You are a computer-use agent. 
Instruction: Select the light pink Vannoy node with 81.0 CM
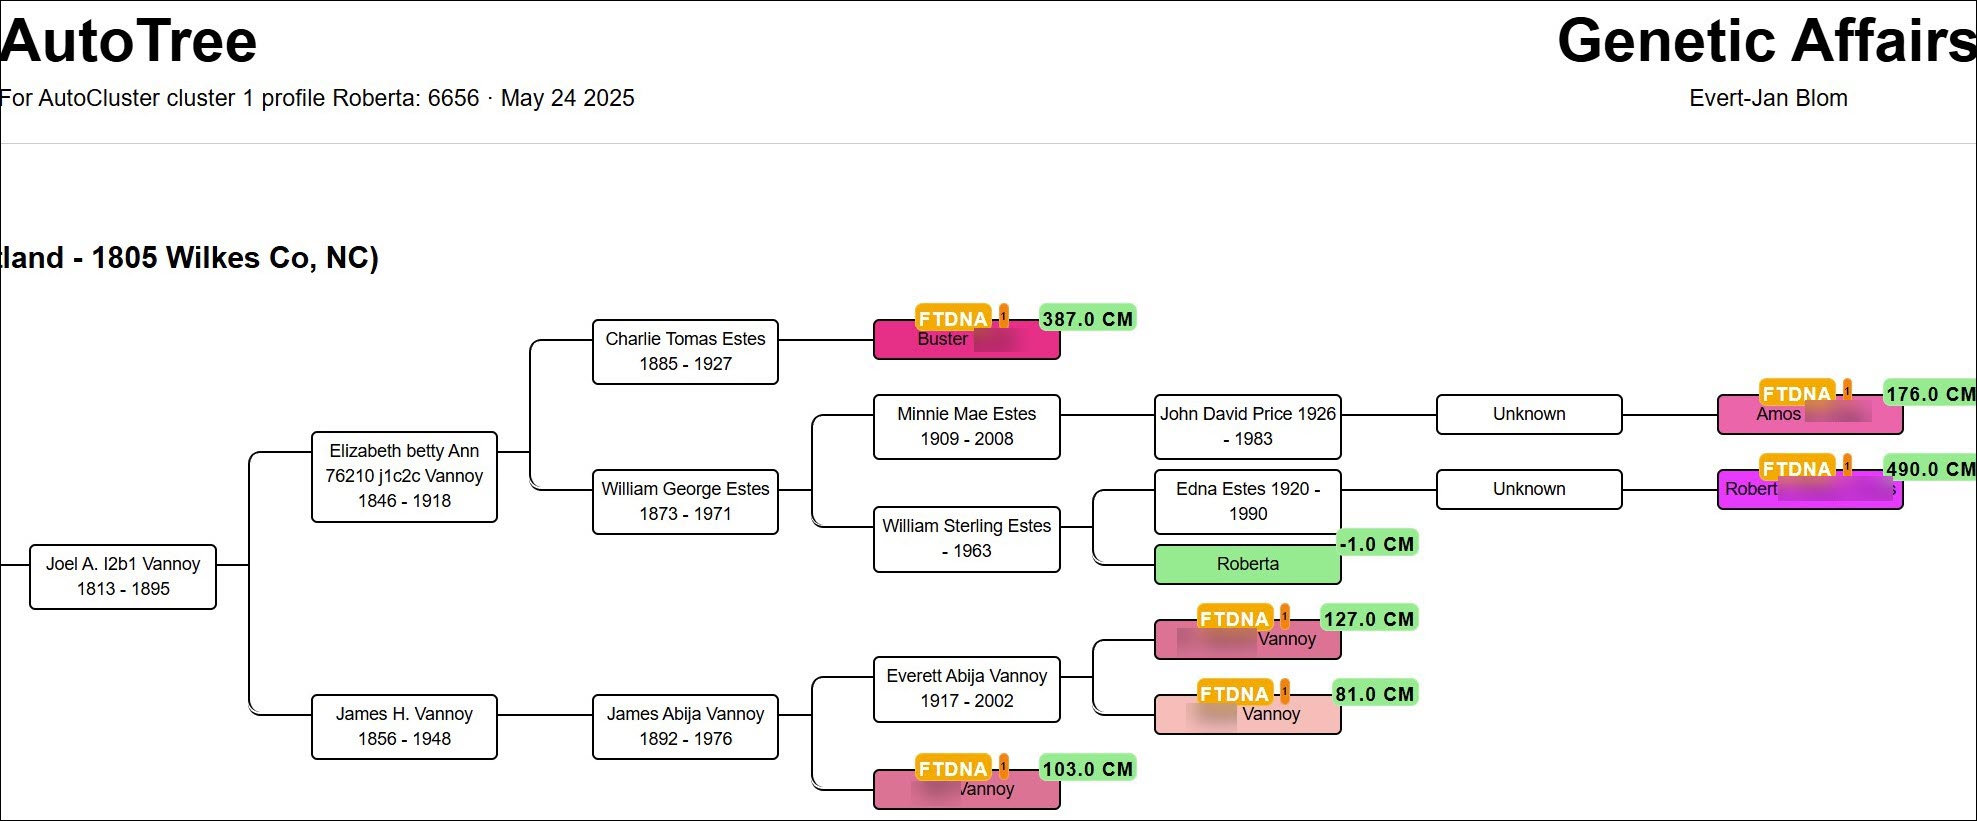(x=1247, y=715)
